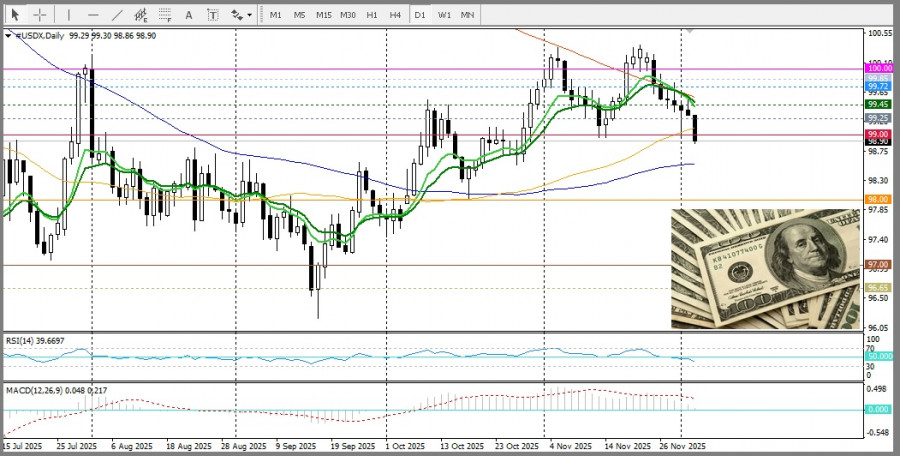Choose the text 'A' annotation tool
Viewport: 900px width, 456px height.
[x=190, y=15]
